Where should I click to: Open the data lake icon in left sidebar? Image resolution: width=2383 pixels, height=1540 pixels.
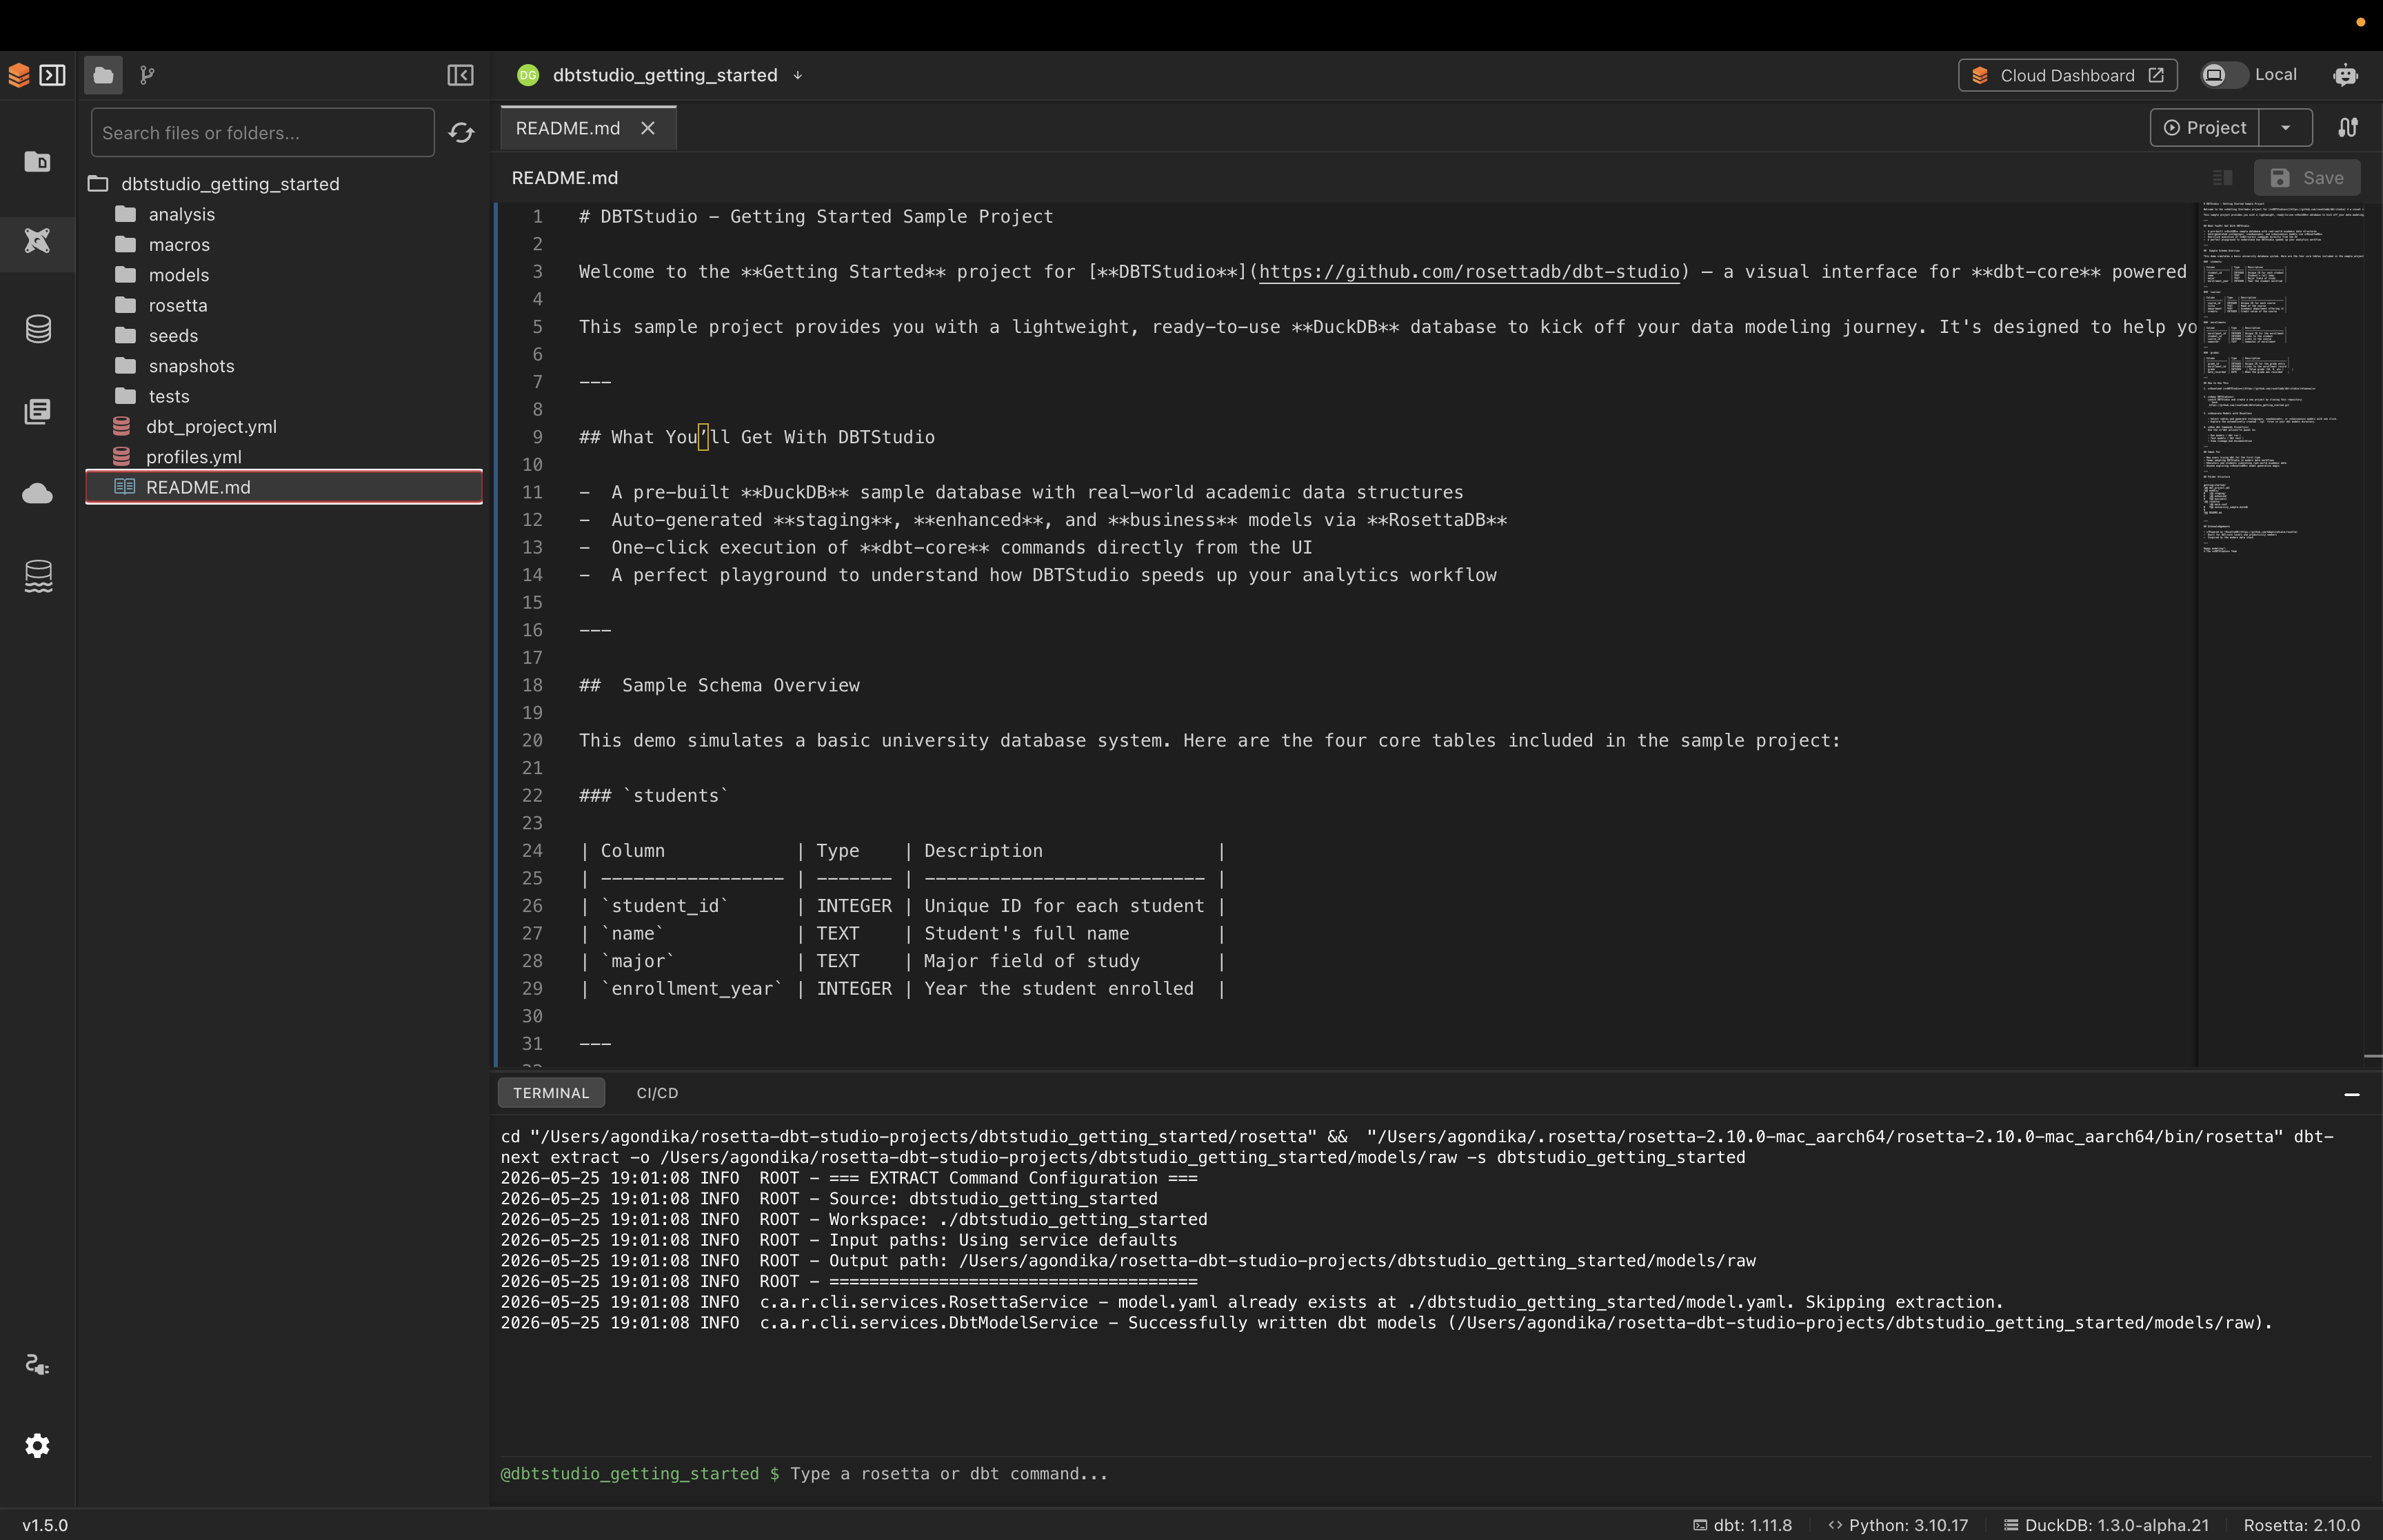click(x=38, y=576)
